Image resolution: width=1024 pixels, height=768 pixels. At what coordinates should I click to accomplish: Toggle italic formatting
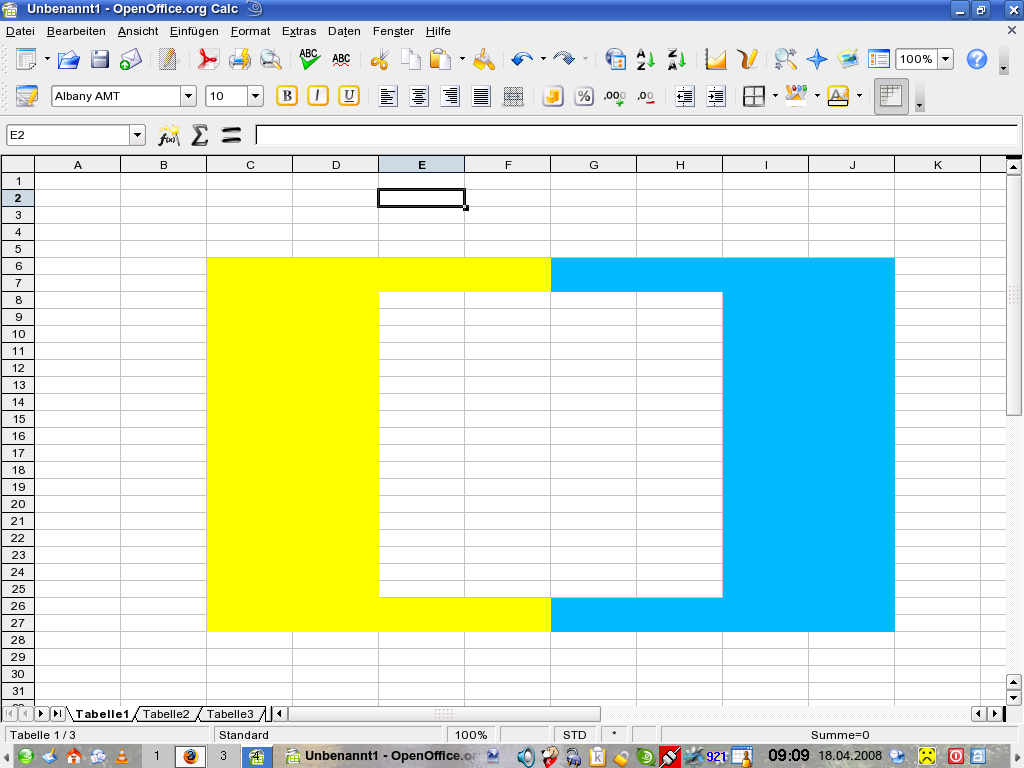click(x=318, y=96)
